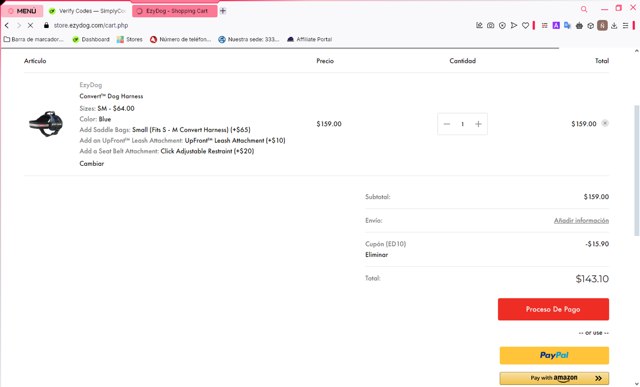
Task: Click the Sizes: SM - $64.00 text
Action: tap(107, 109)
